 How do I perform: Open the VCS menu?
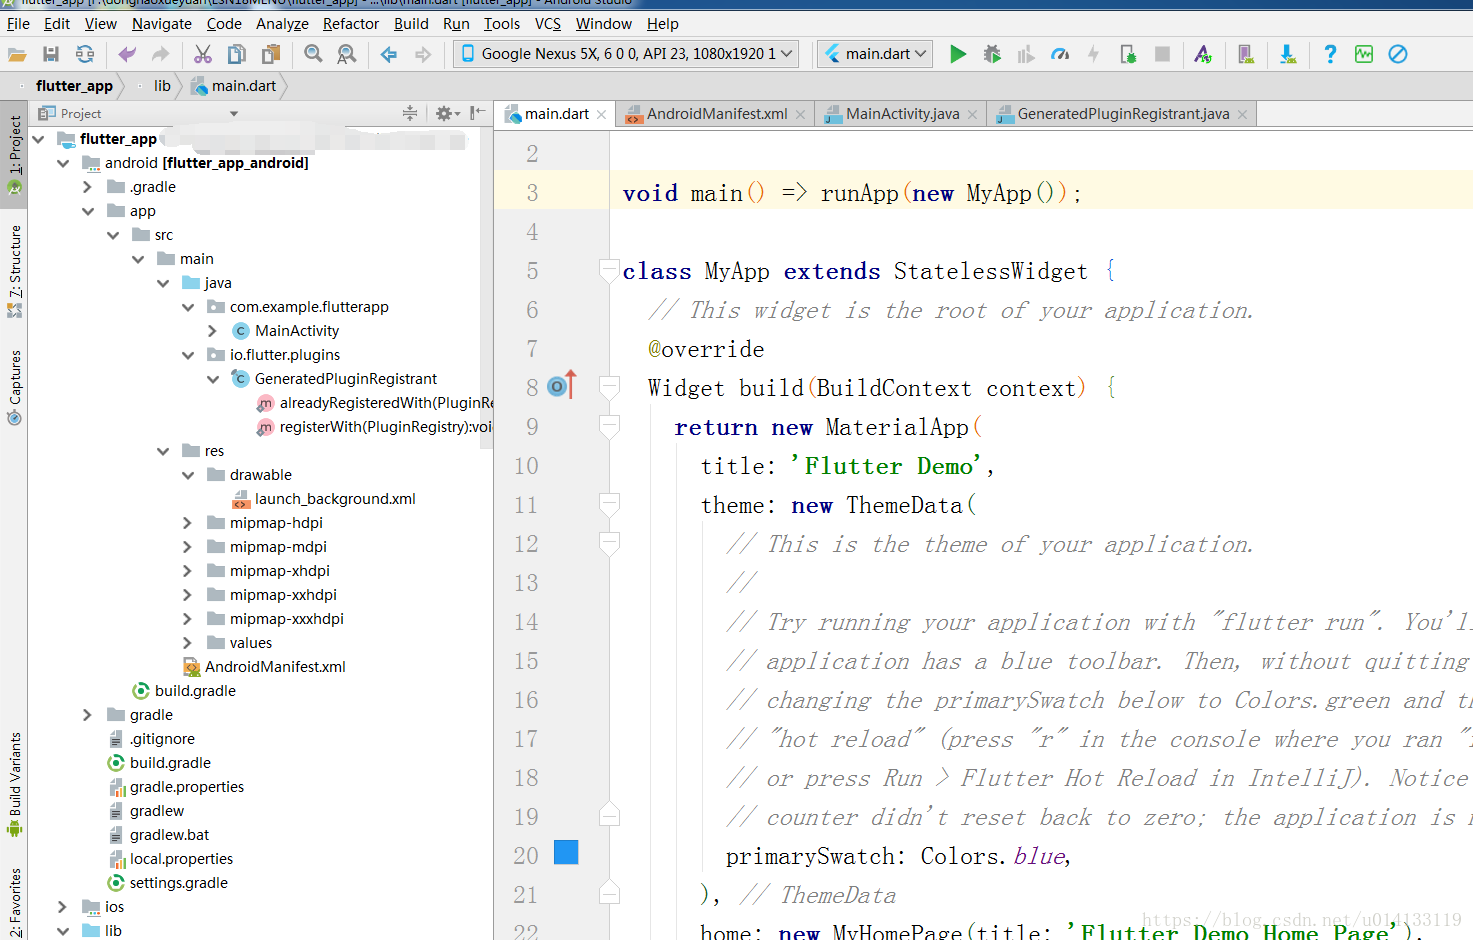548,24
